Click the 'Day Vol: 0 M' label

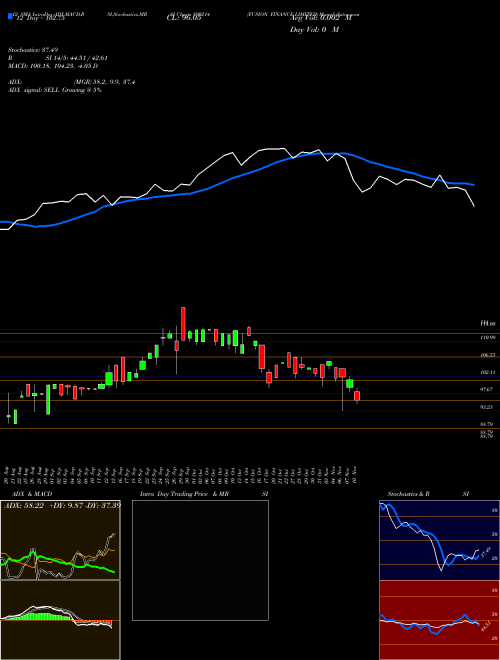click(x=314, y=30)
